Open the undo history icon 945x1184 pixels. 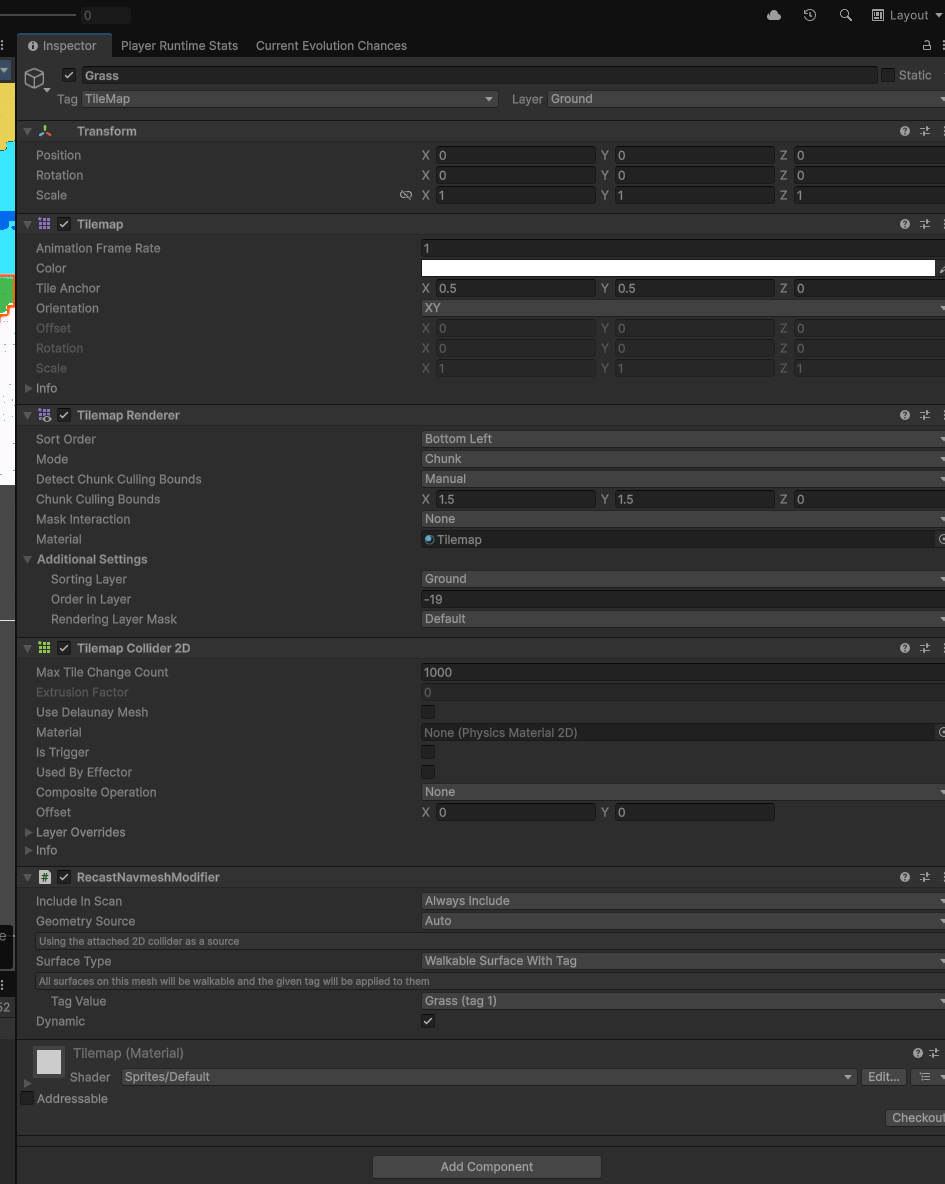(810, 15)
